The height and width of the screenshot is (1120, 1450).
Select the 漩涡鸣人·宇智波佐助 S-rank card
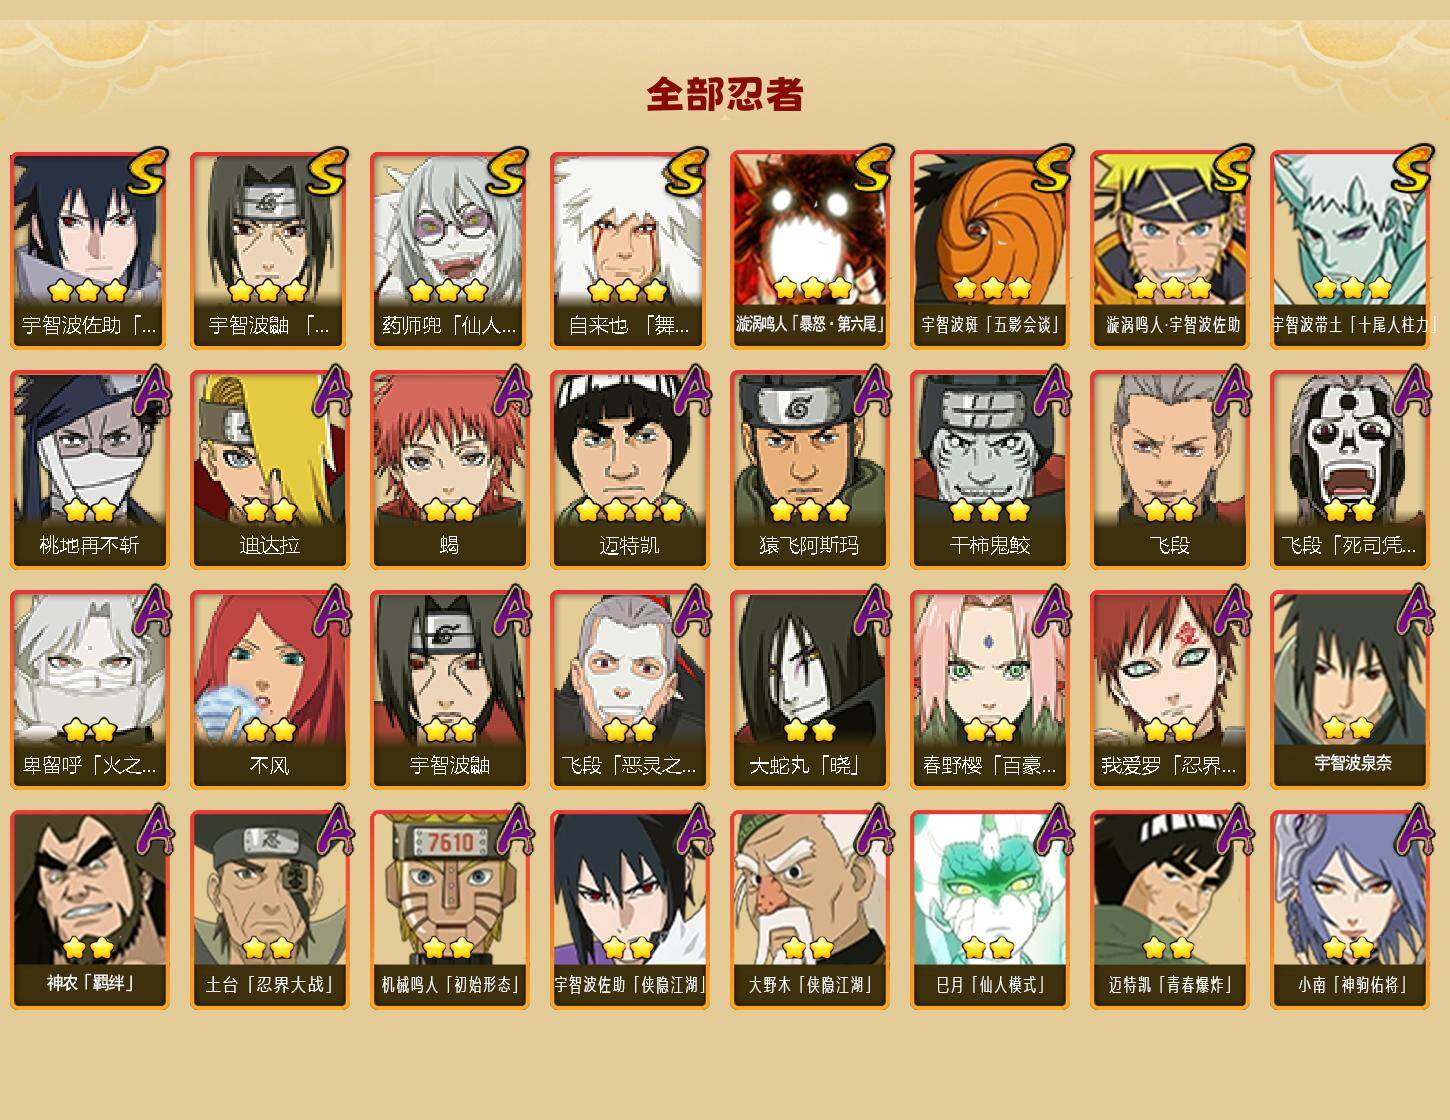coord(1170,250)
